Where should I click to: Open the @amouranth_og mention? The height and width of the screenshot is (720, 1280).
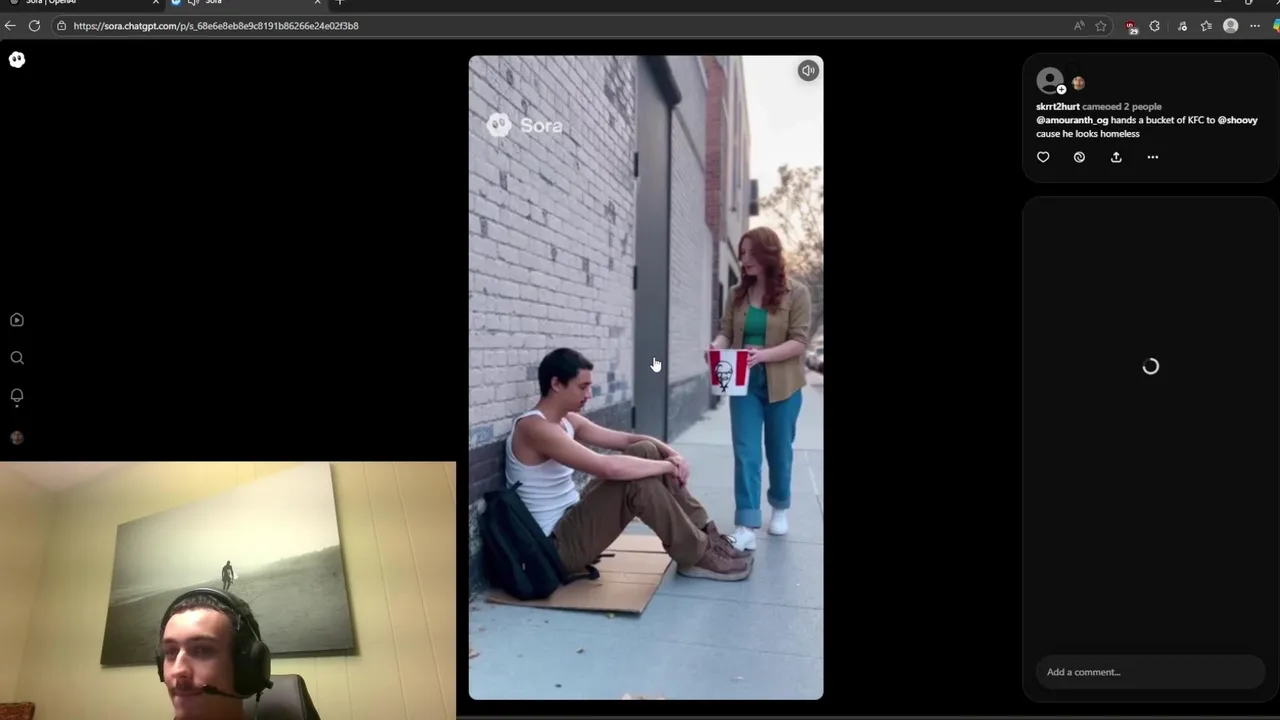(1072, 120)
